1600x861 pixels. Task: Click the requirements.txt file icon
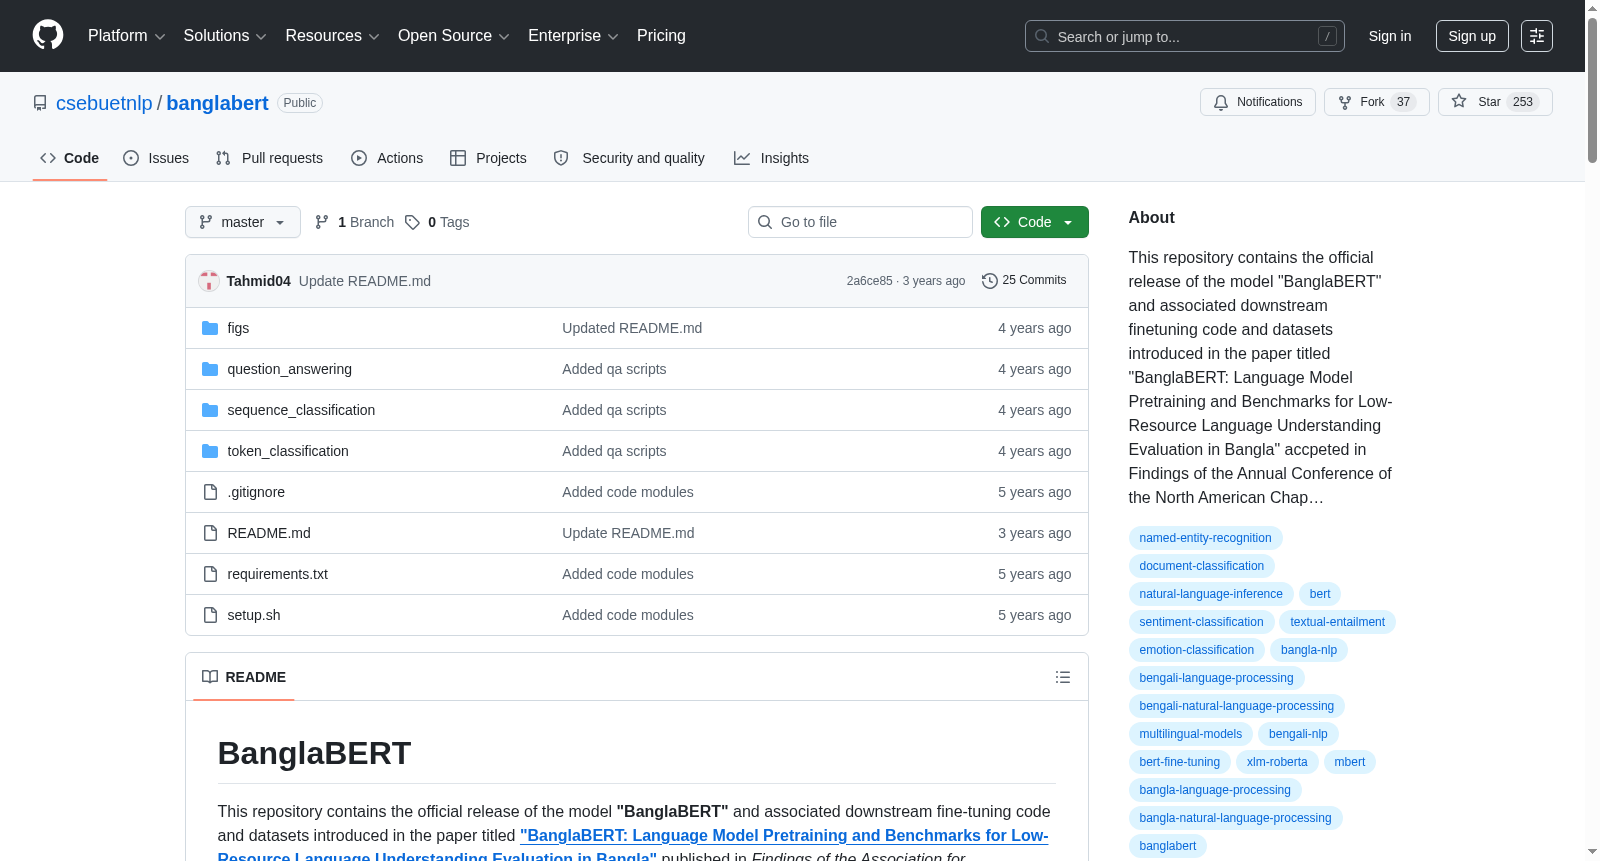point(210,574)
